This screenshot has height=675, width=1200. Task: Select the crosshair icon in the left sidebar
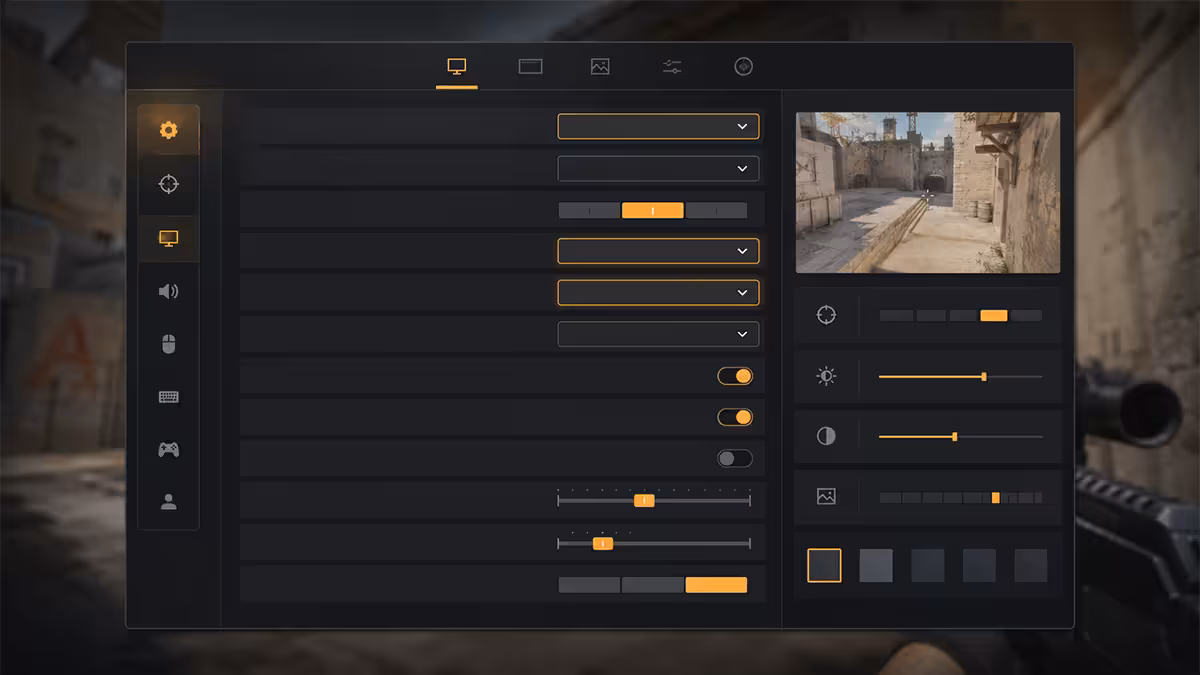click(168, 184)
